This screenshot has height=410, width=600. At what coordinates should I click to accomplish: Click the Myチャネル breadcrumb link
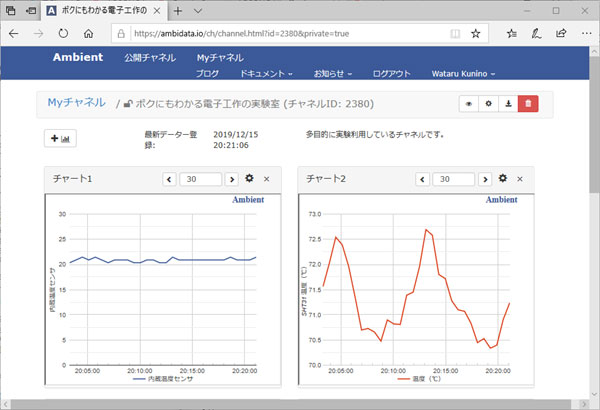coord(77,103)
